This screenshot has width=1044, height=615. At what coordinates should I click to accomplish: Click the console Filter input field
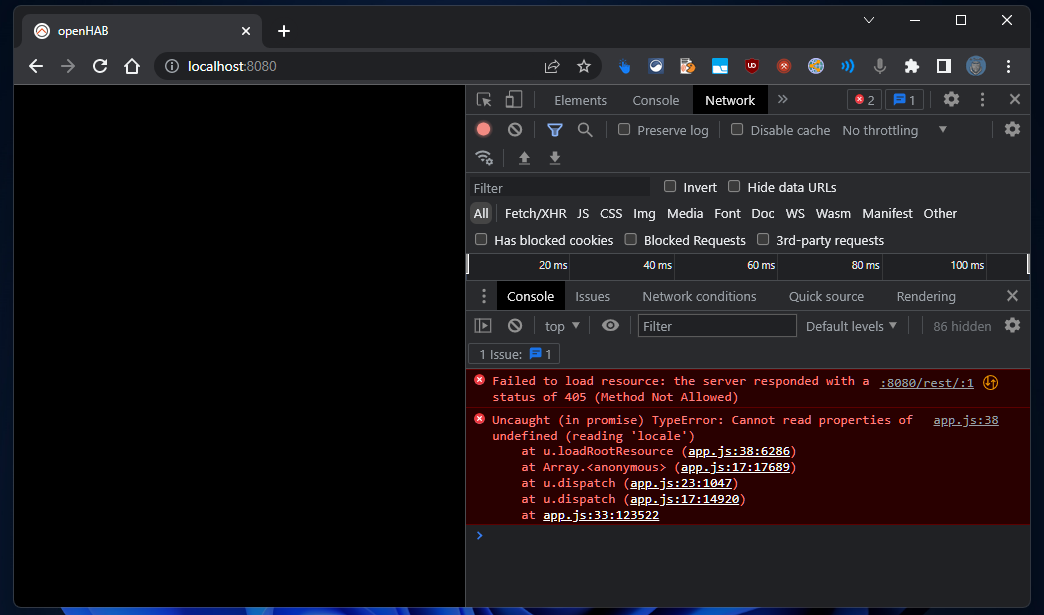click(x=717, y=326)
